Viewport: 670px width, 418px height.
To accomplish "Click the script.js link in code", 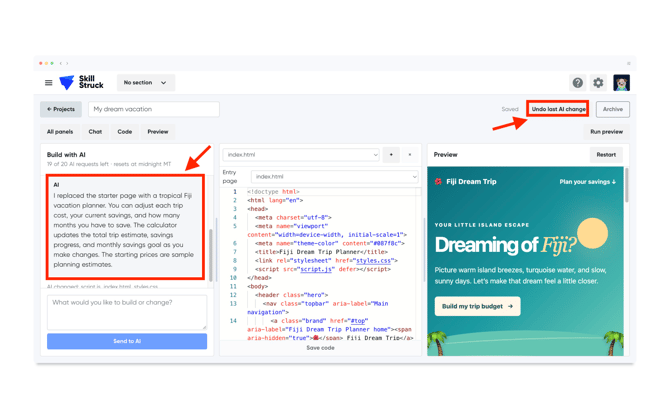I will coord(316,269).
